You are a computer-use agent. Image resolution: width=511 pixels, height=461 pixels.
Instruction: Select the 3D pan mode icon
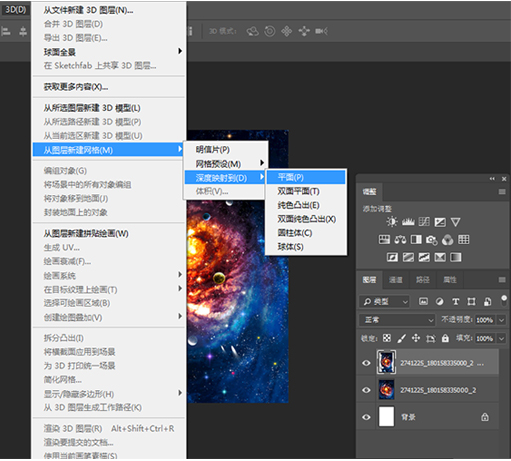coord(287,31)
